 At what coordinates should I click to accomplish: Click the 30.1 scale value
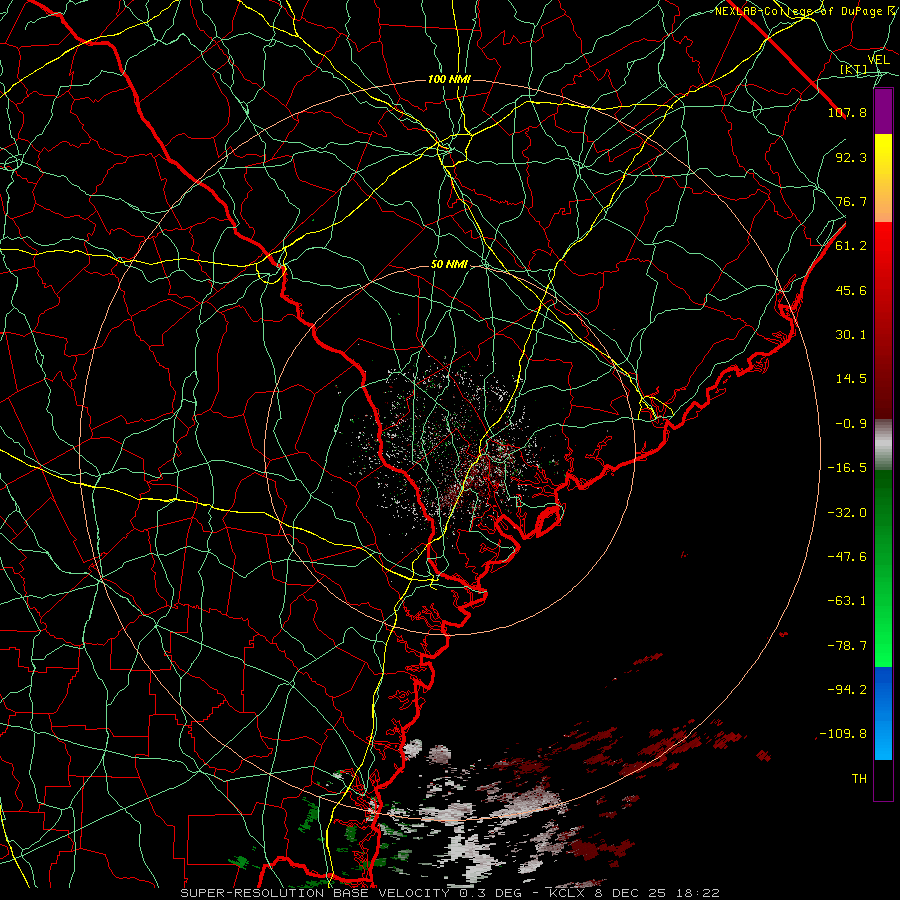(851, 335)
